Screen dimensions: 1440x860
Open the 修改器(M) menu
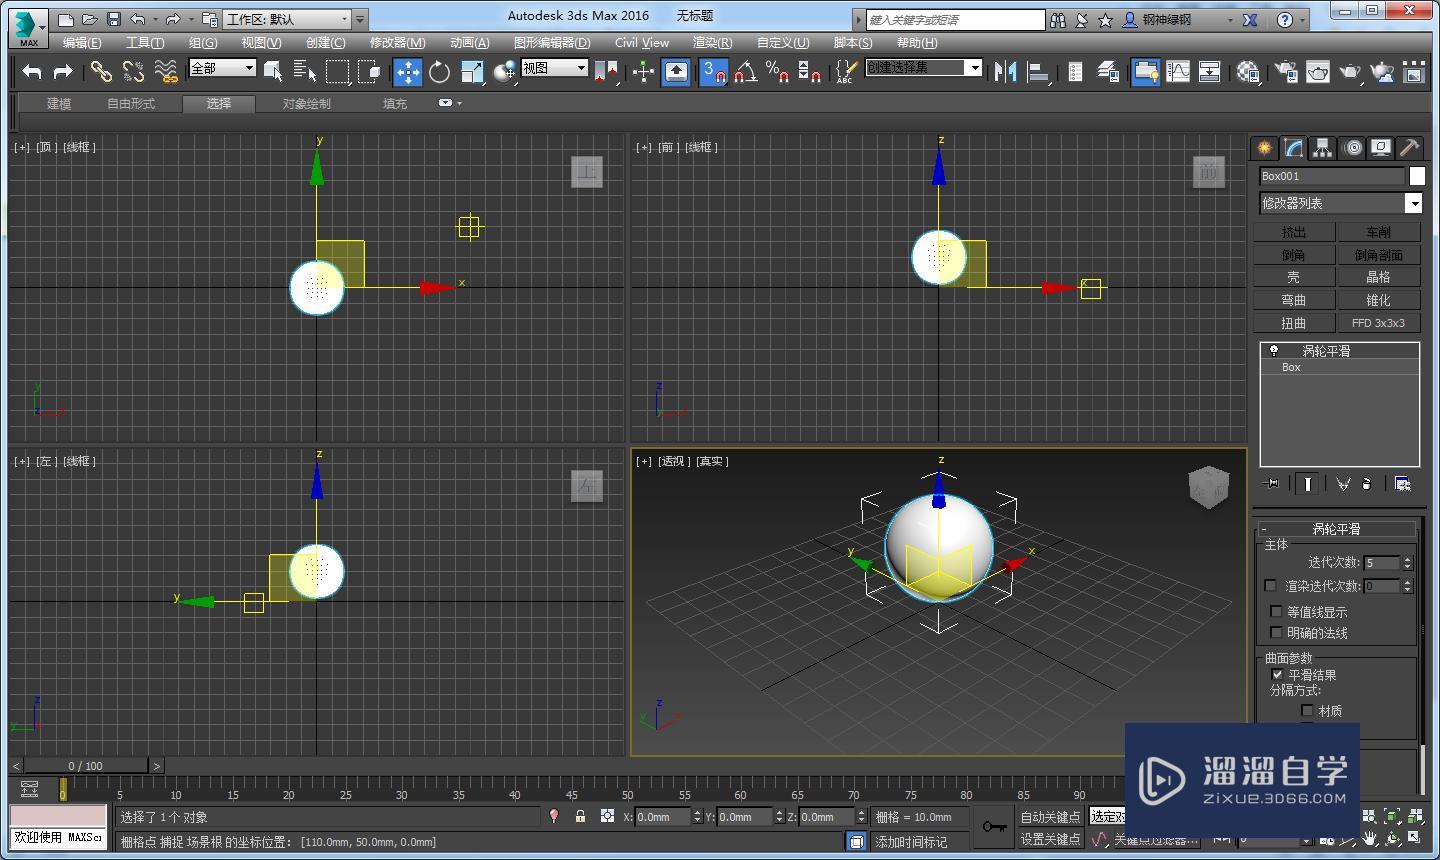click(397, 43)
